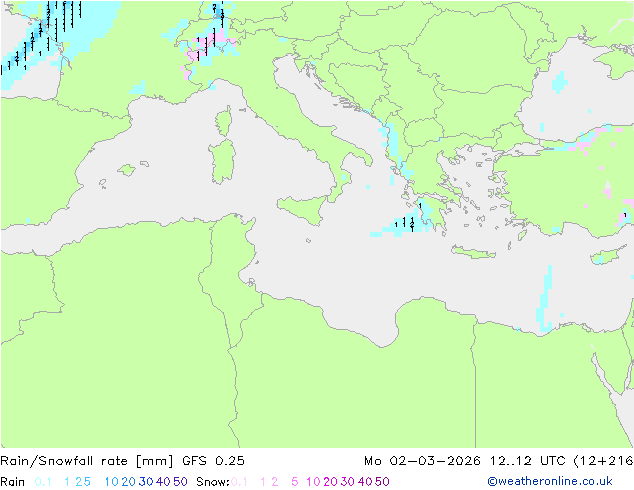Select the Snow legend value 30
The height and width of the screenshot is (490, 634).
point(348,482)
